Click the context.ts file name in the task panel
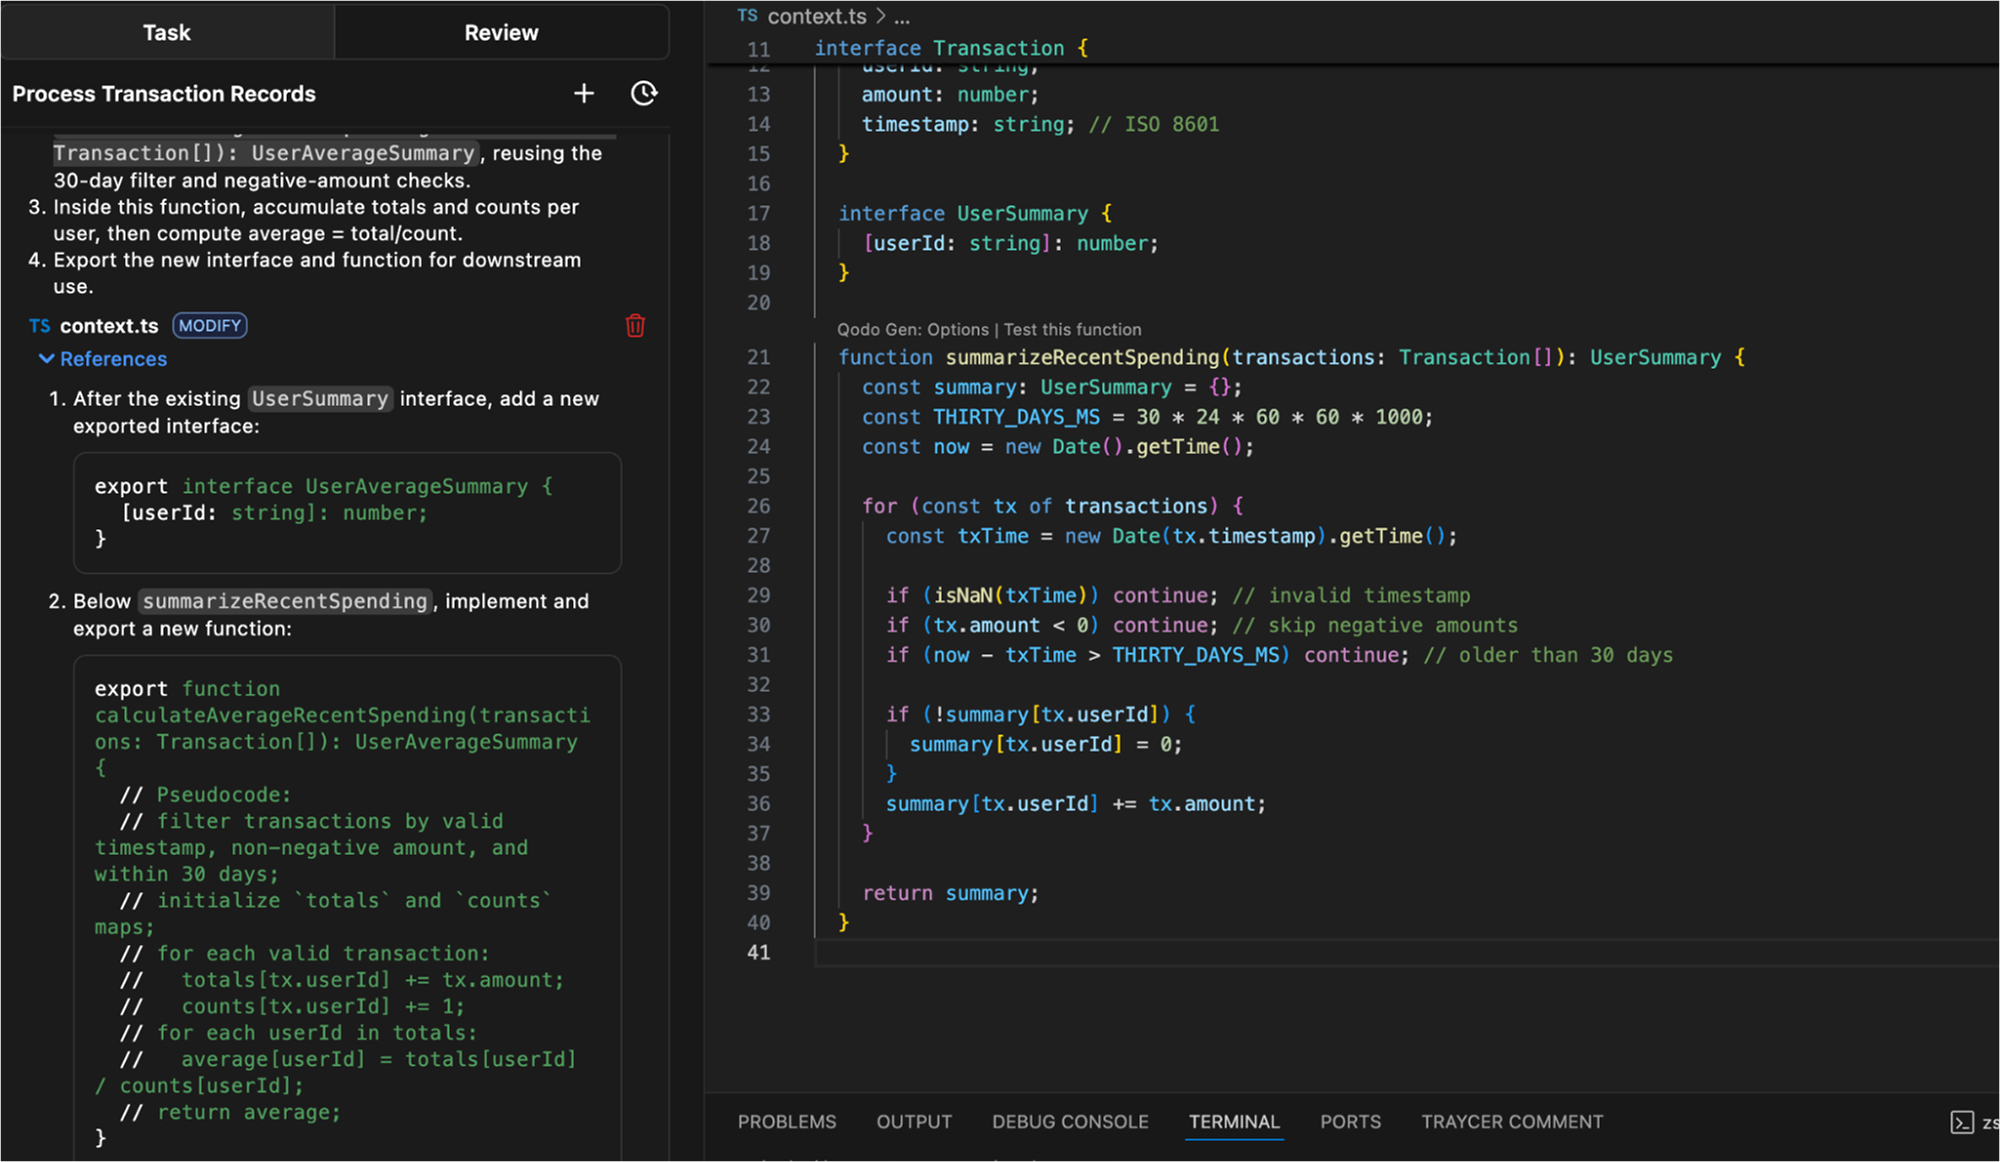This screenshot has height=1162, width=2000. pyautogui.click(x=109, y=326)
